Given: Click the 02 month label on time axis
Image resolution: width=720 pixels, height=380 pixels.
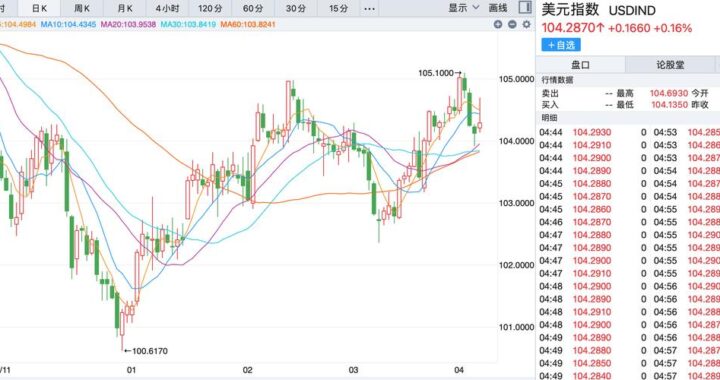Looking at the screenshot, I should pos(248,370).
